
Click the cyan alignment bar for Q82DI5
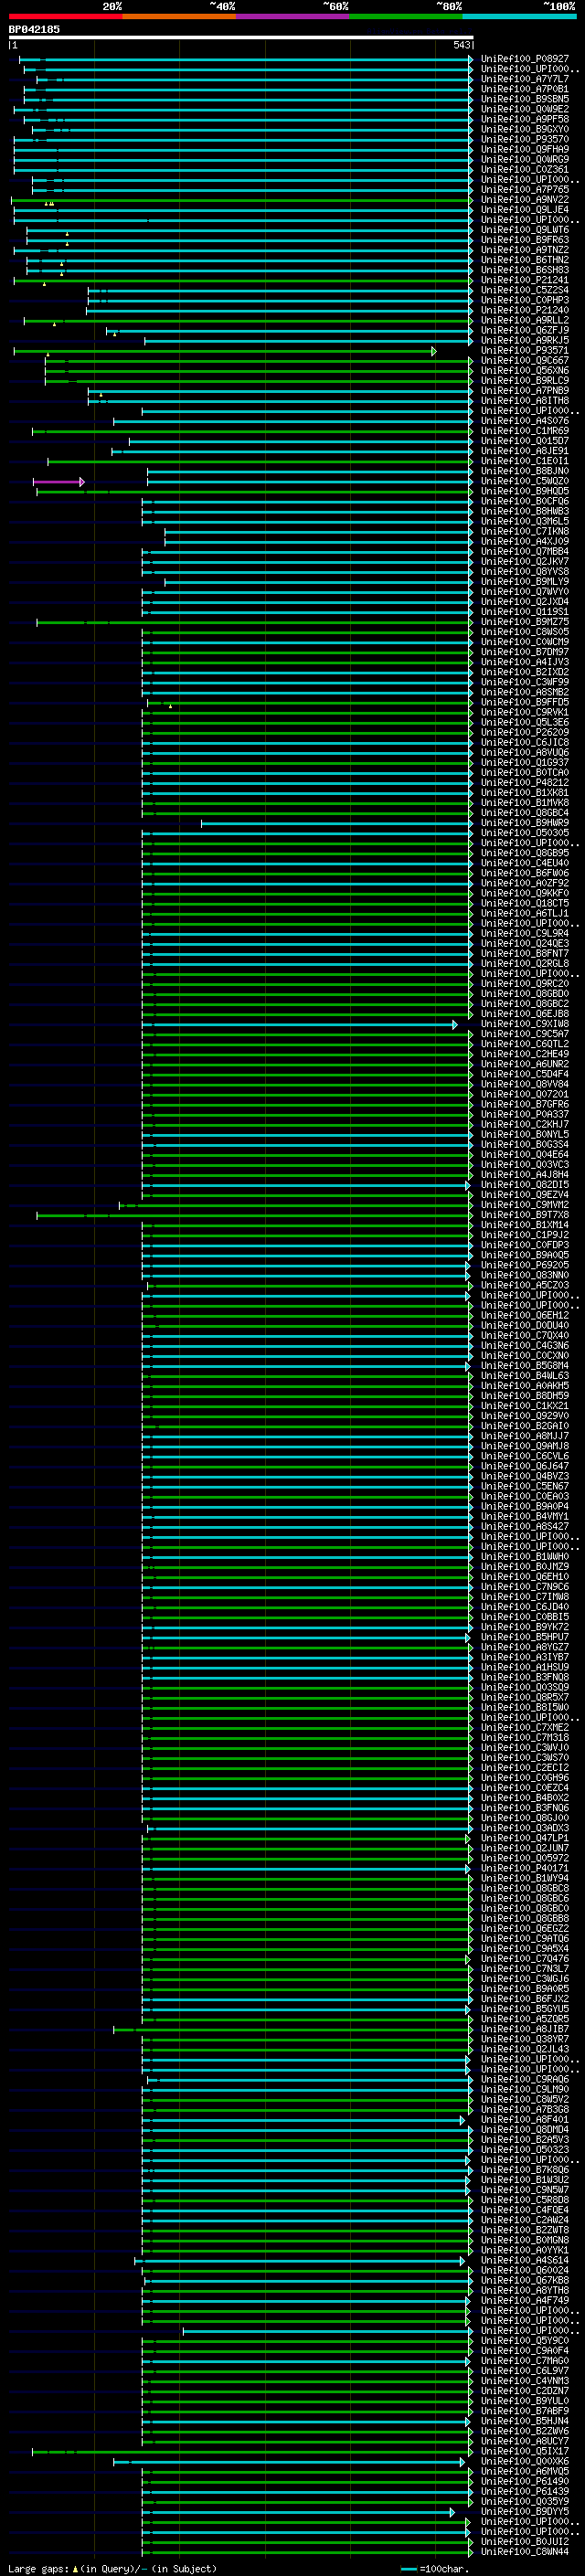pos(307,1186)
